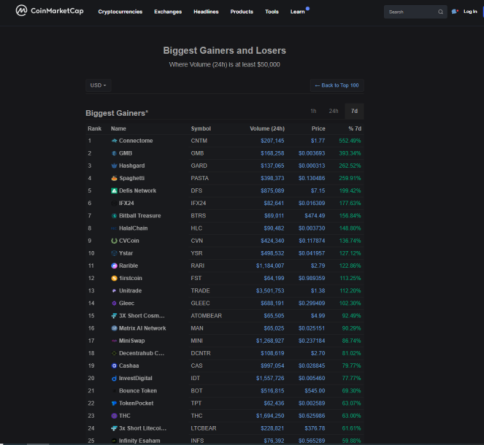Click the Cashaa coin icon
Screen dimensions: 484x445
coord(114,366)
